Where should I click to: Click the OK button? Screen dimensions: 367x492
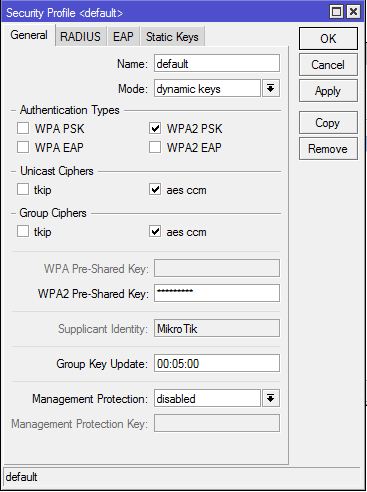pyautogui.click(x=328, y=39)
